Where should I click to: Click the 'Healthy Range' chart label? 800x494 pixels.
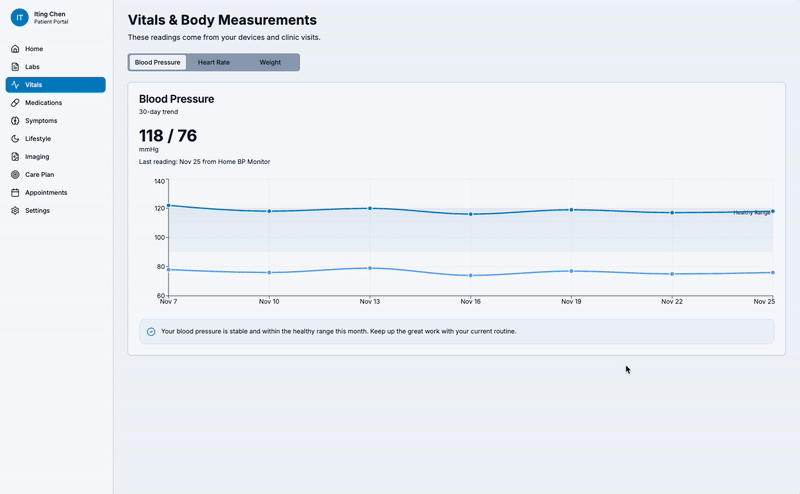point(752,213)
